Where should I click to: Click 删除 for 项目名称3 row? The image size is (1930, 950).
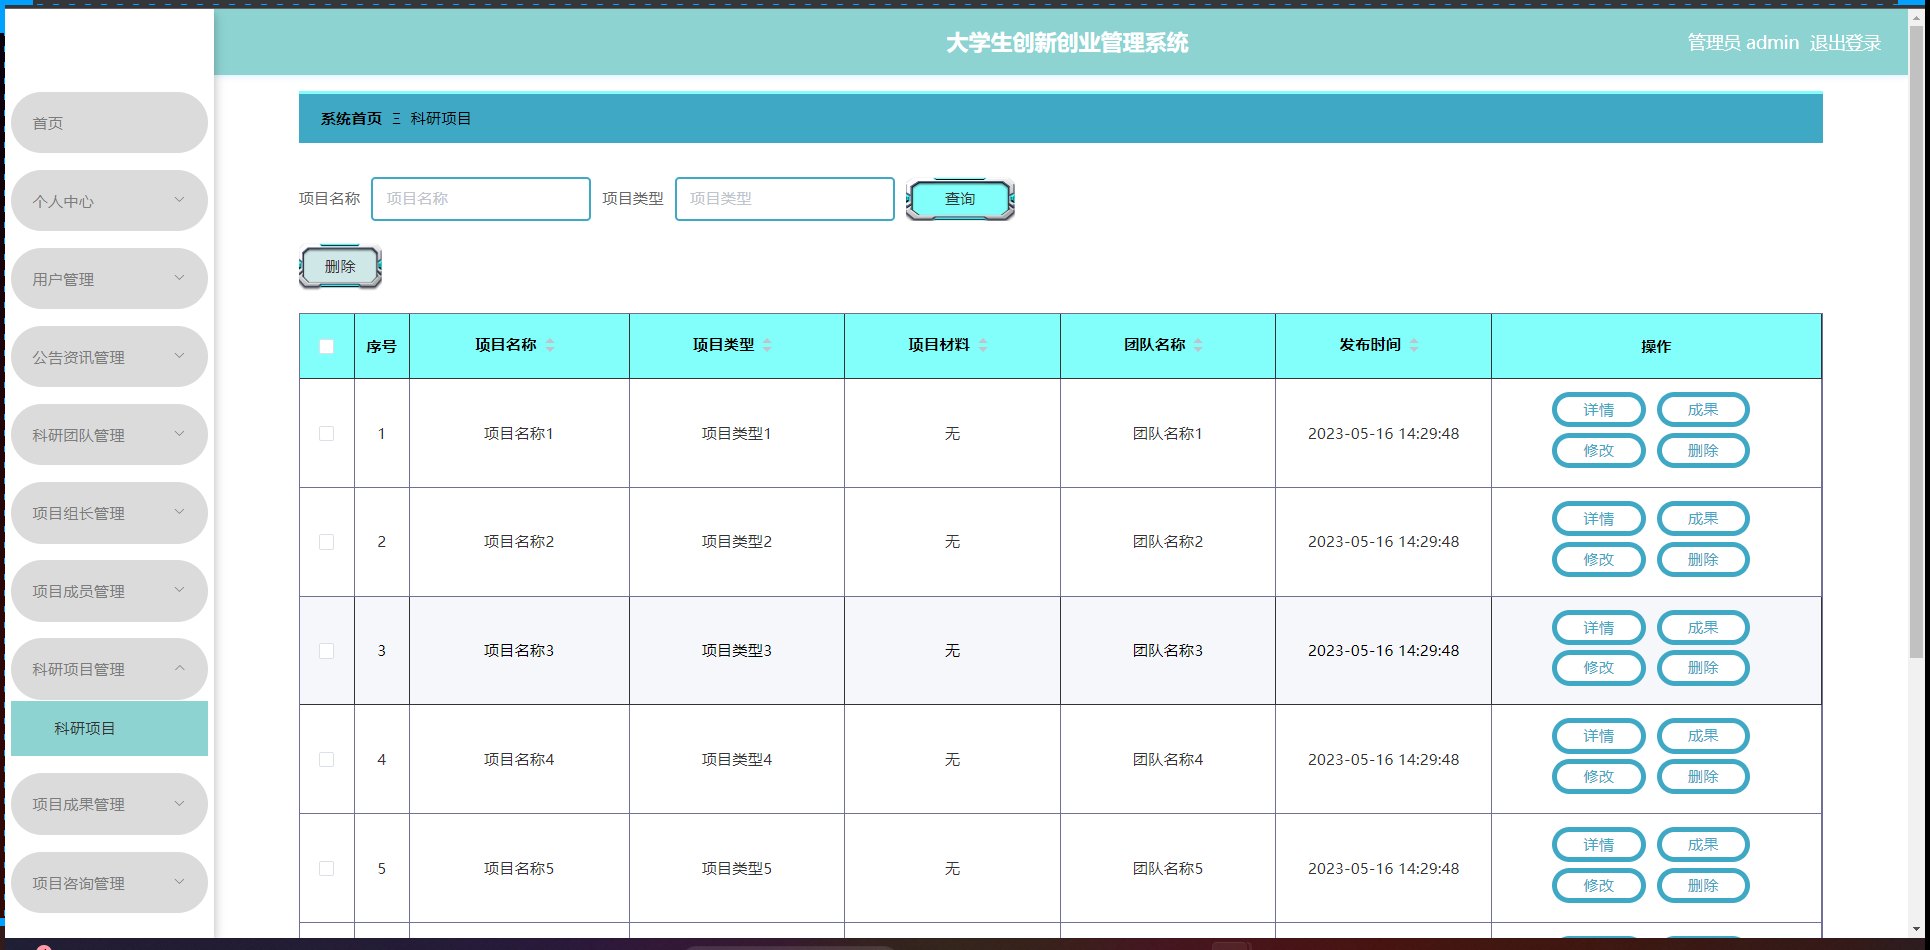click(x=1703, y=668)
